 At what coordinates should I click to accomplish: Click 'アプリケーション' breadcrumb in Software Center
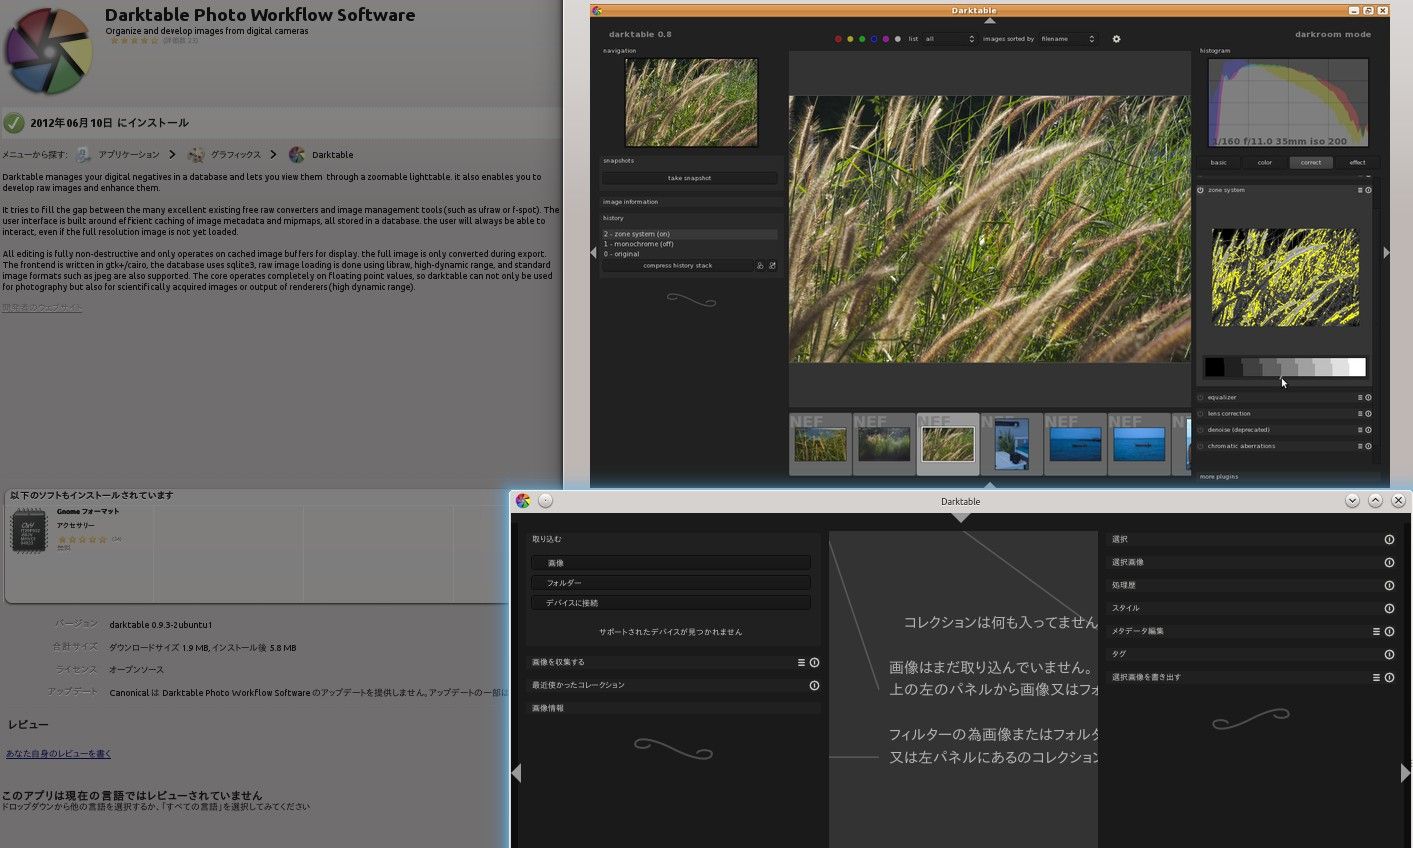pos(128,155)
